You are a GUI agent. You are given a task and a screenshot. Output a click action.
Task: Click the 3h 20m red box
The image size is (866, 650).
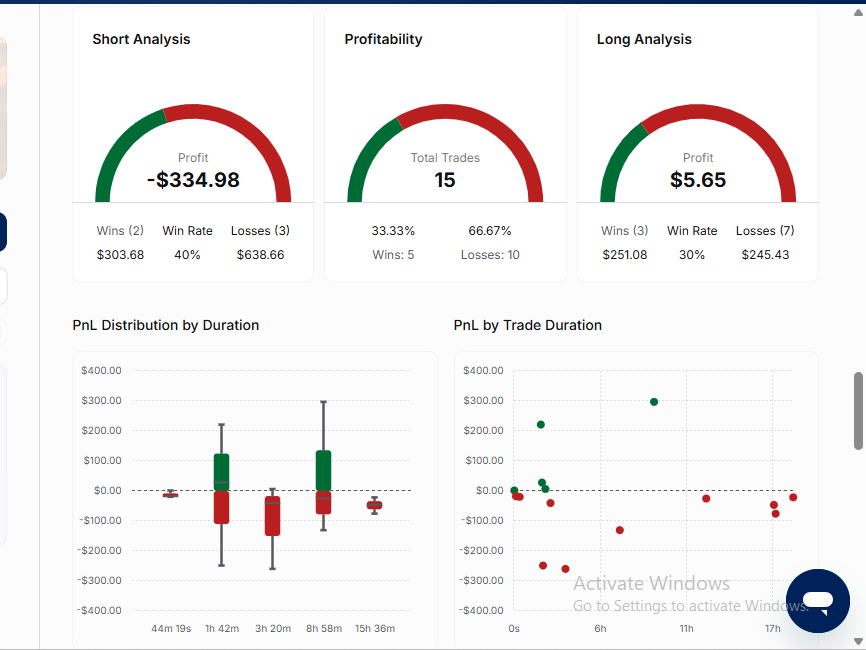(x=272, y=516)
